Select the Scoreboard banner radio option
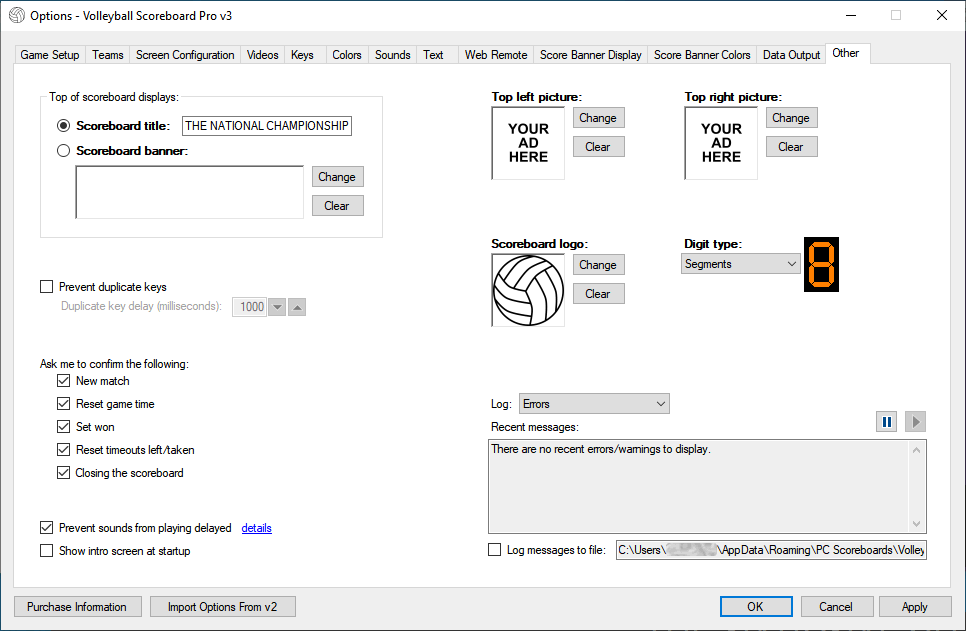Image resolution: width=966 pixels, height=631 pixels. click(64, 151)
